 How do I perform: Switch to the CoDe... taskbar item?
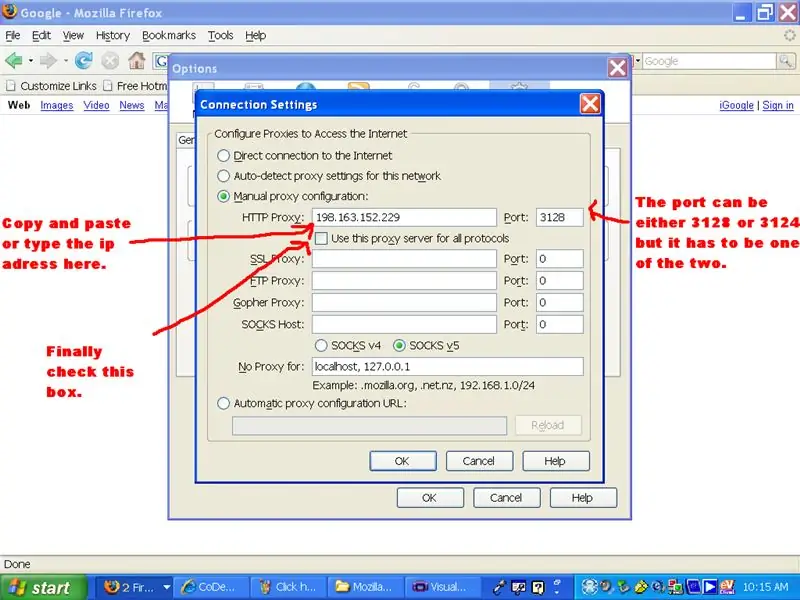click(211, 587)
